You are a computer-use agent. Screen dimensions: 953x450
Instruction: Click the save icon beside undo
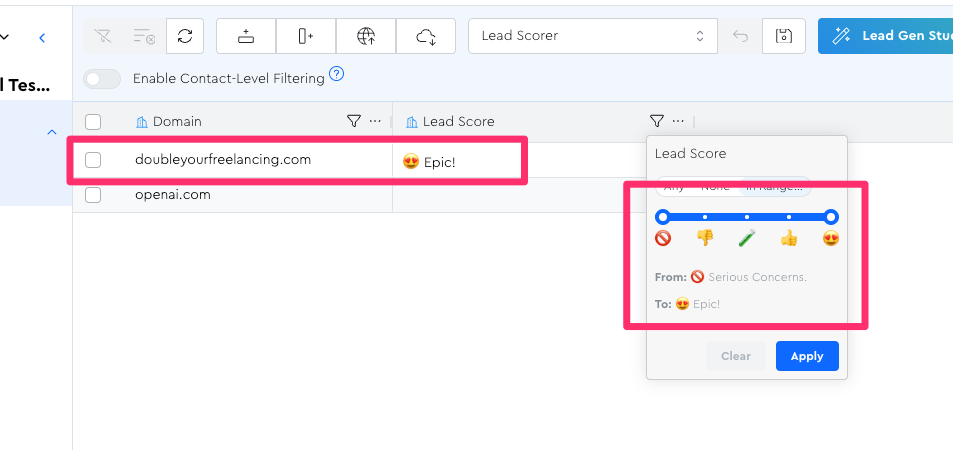tap(784, 36)
